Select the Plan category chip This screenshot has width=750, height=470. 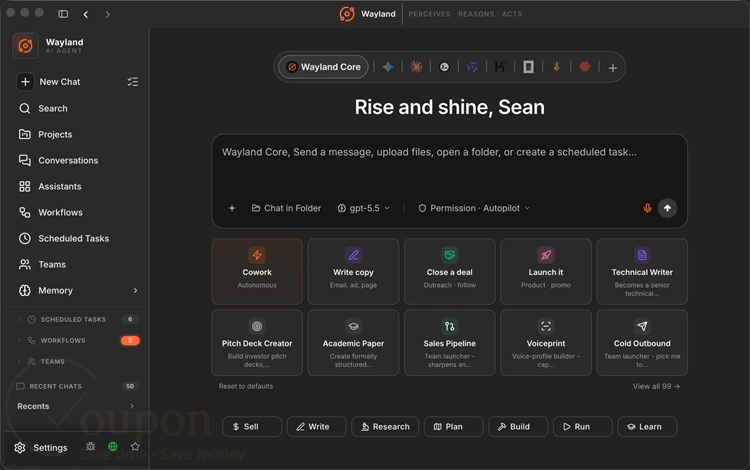click(453, 426)
